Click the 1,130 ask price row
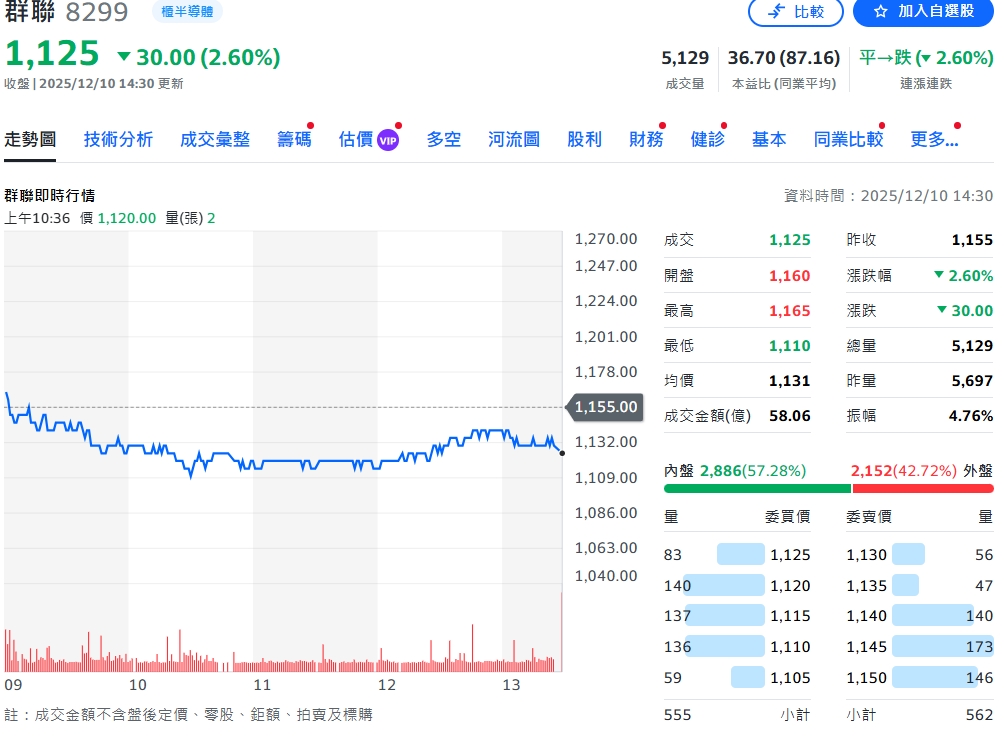1004x741 pixels. [920, 555]
